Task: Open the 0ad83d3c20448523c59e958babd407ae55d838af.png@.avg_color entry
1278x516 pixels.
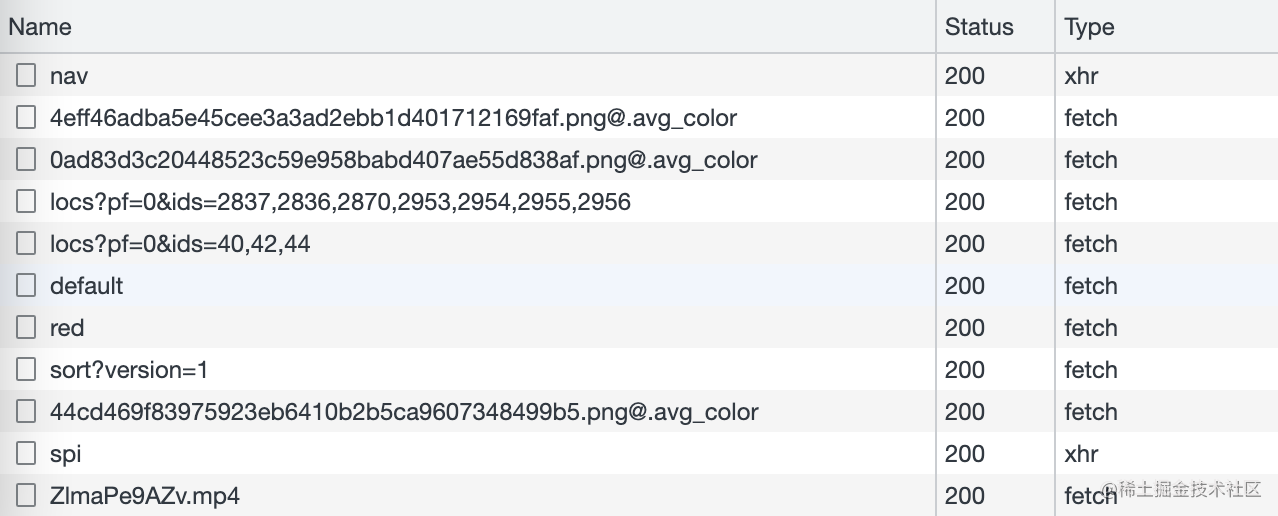Action: tap(403, 160)
